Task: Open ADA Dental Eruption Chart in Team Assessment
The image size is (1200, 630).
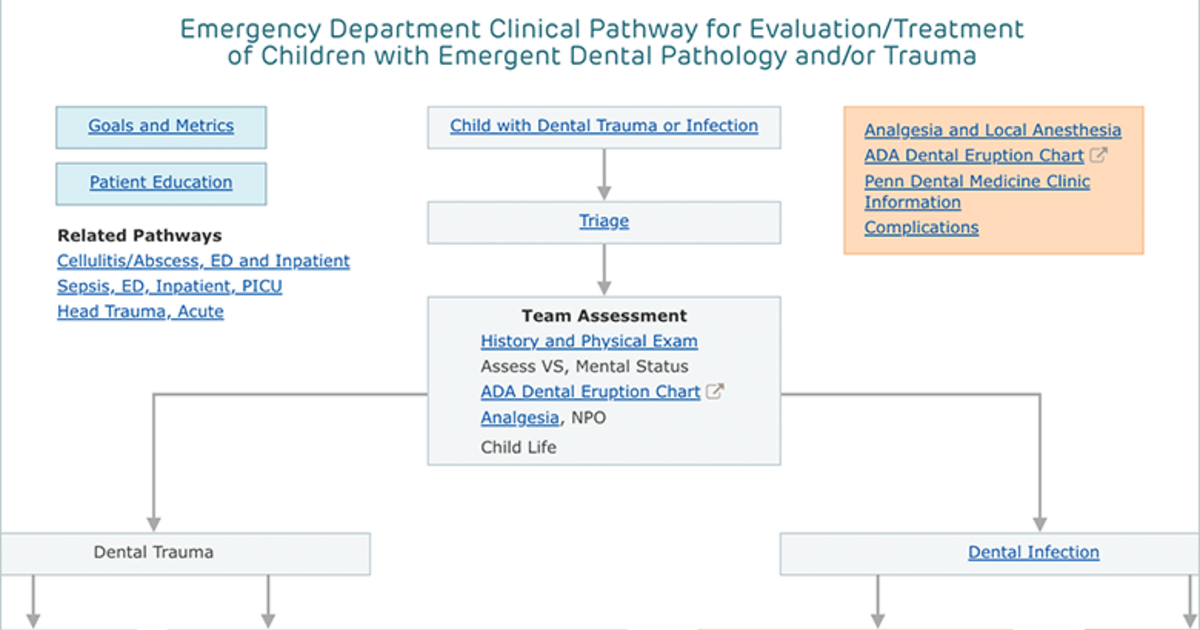Action: (590, 392)
